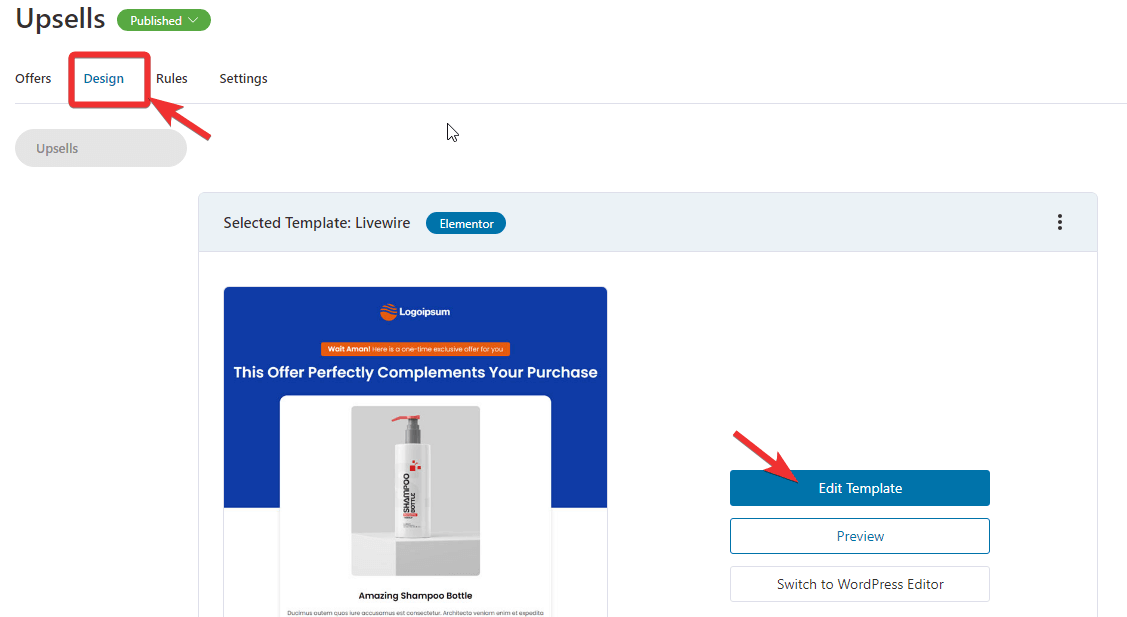Viewport: 1127px width, 617px height.
Task: Go to the Rules tab
Action: pos(172,78)
